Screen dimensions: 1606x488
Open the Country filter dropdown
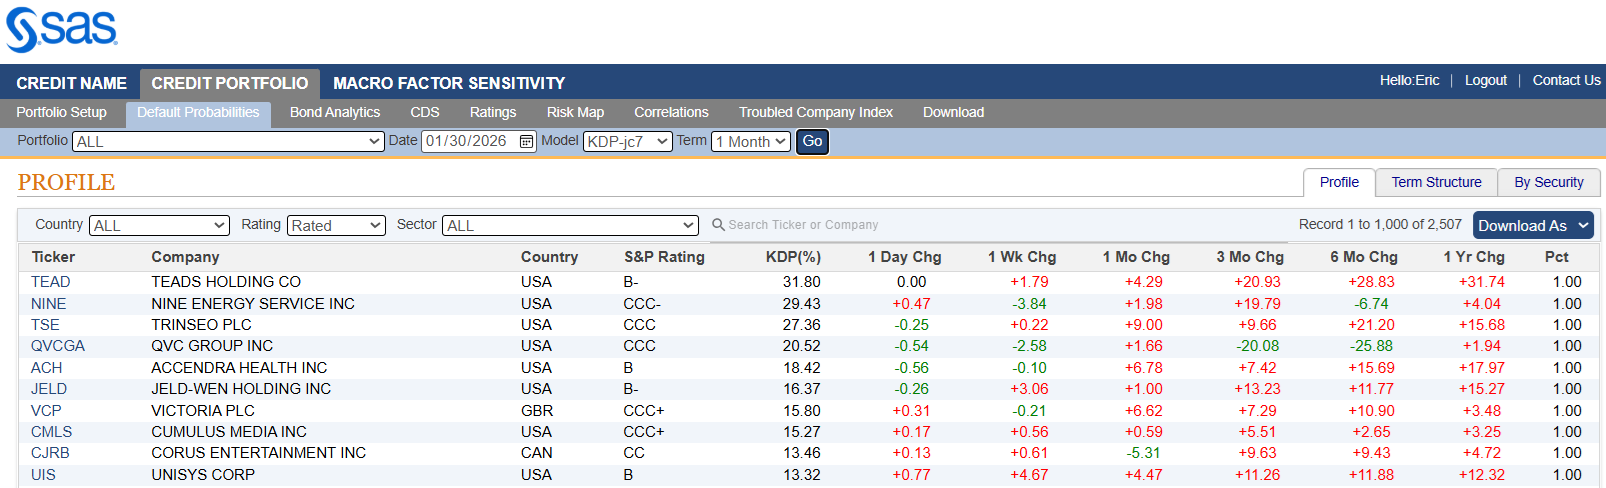(159, 226)
